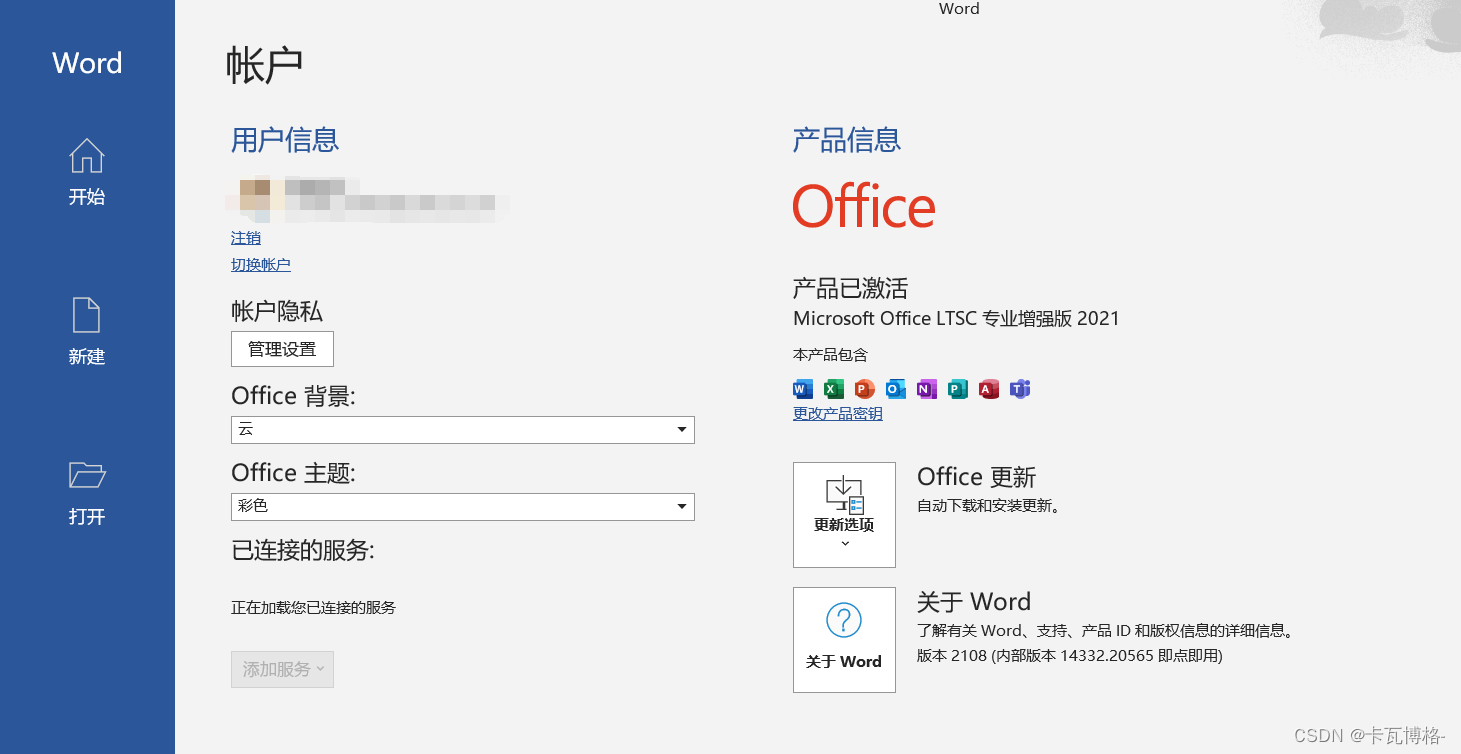Viewport: 1461px width, 754px height.
Task: Click the 用户信息 heading
Action: coord(285,140)
